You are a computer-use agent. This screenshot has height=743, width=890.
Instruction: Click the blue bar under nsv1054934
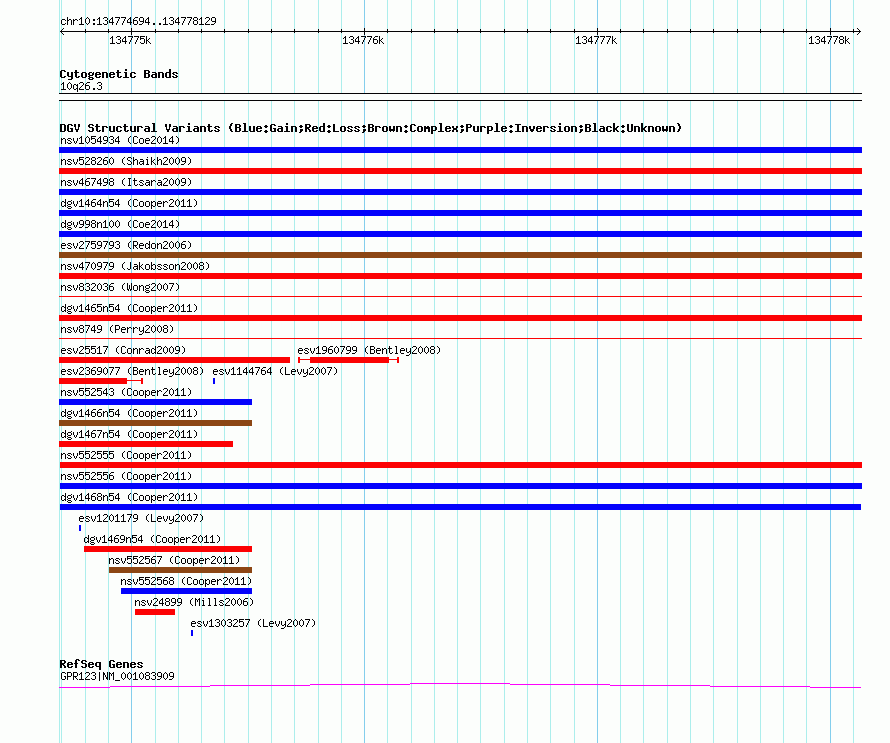pyautogui.click(x=460, y=150)
